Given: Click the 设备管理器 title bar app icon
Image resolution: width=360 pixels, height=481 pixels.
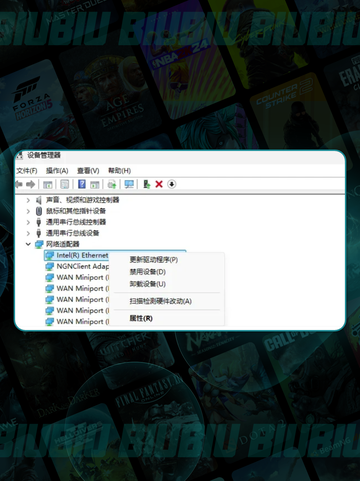Looking at the screenshot, I should tap(20, 155).
